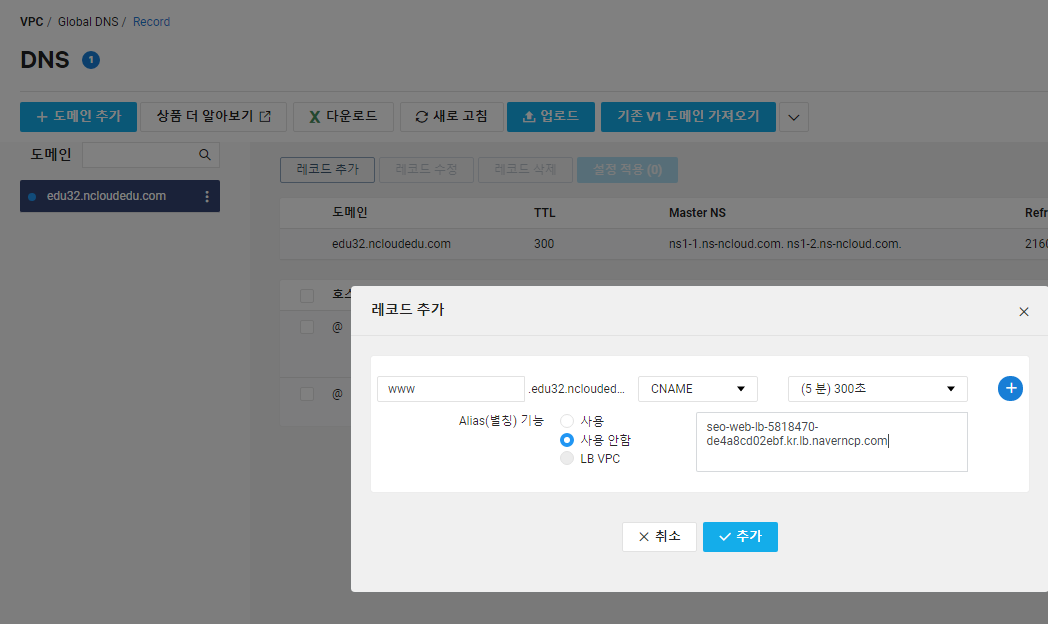
Task: Select edu32.ncloudedu.com in the domain list
Action: pyautogui.click(x=120, y=196)
